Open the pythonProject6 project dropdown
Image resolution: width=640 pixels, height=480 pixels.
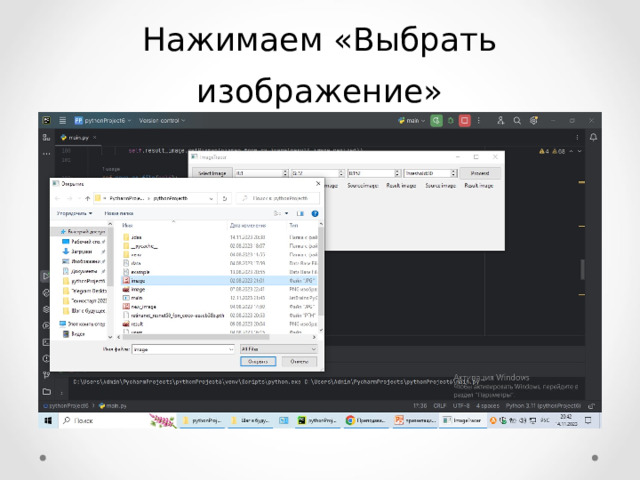click(102, 121)
